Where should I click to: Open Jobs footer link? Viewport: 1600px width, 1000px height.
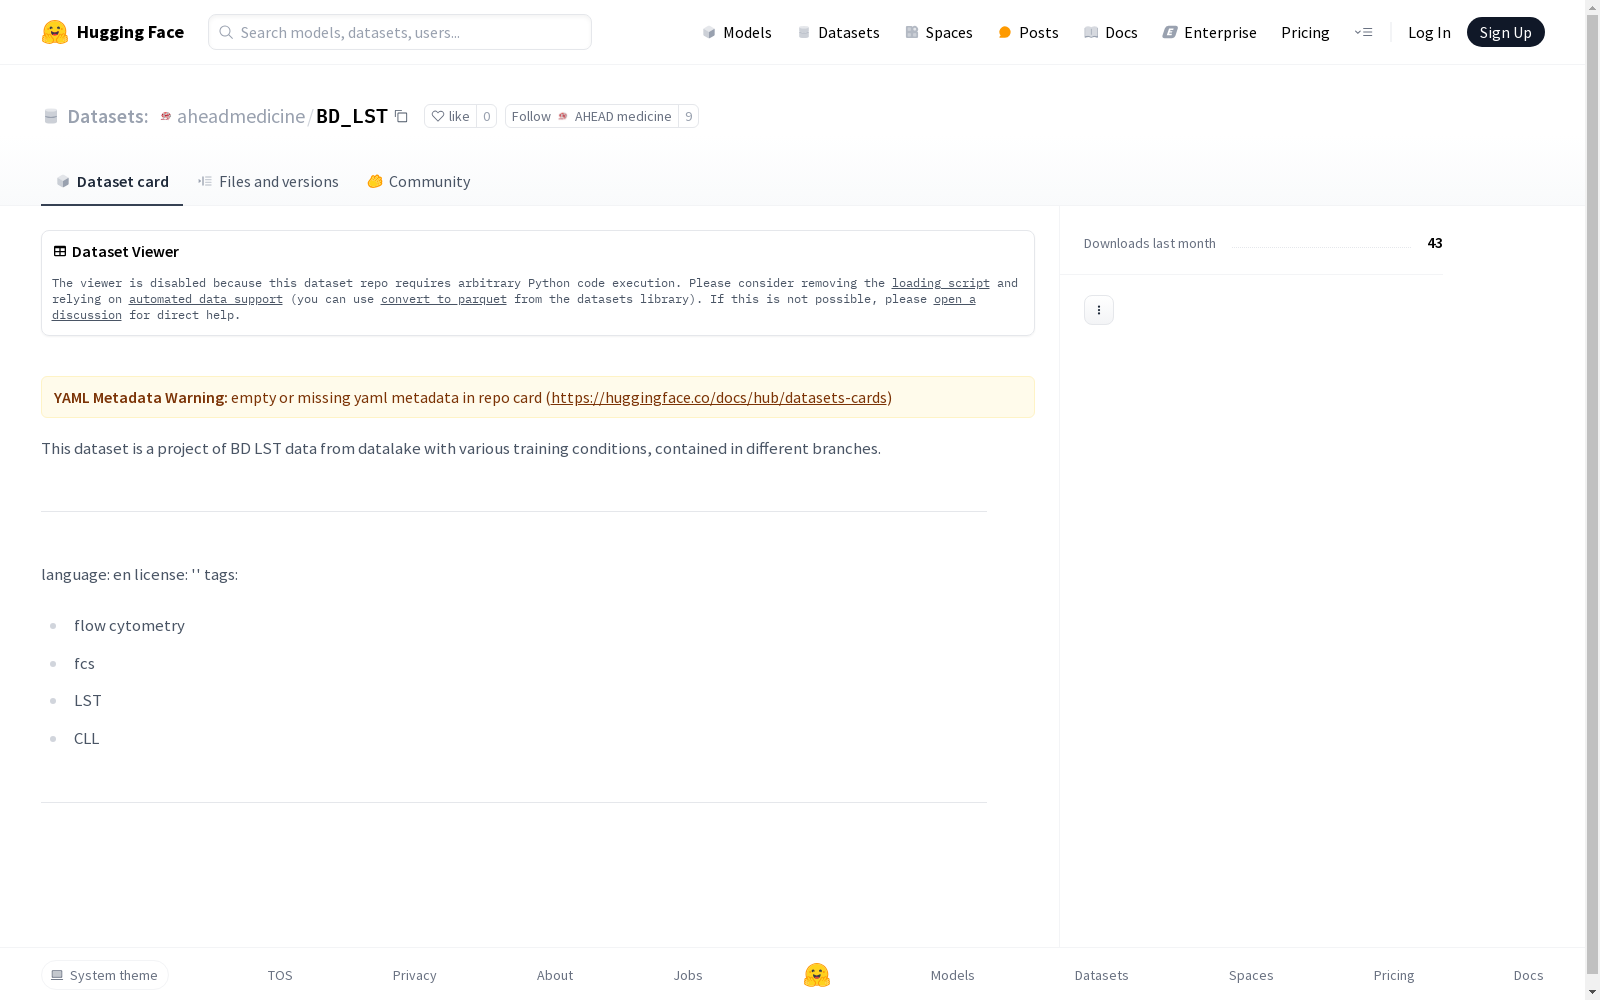click(x=688, y=975)
